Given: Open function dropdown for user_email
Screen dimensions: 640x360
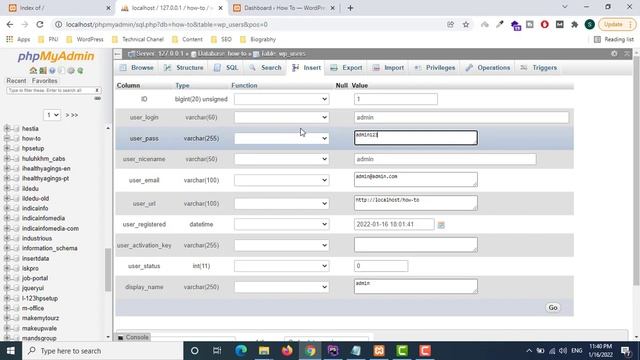Looking at the screenshot, I should click(282, 180).
